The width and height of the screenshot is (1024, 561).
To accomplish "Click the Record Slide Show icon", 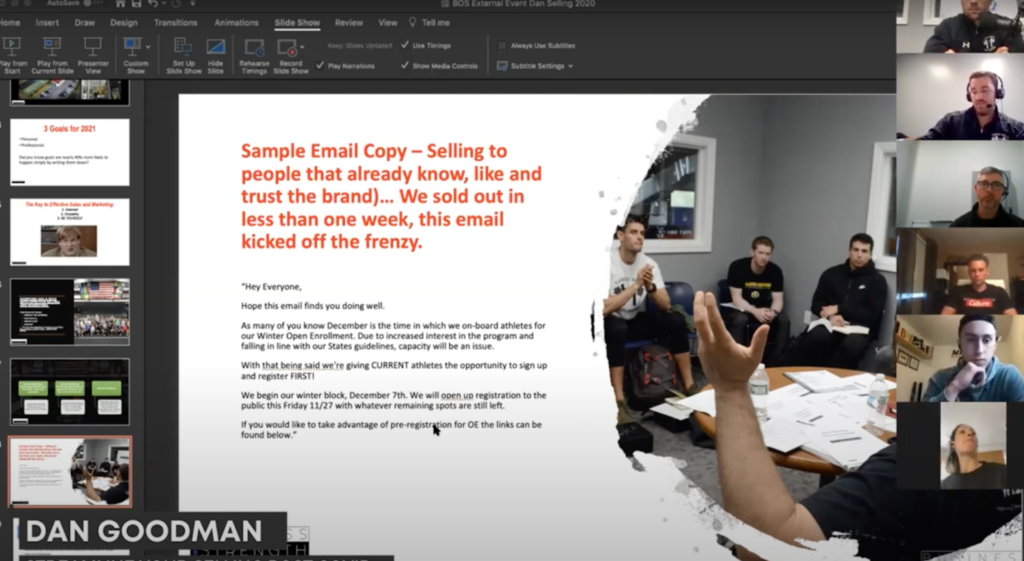I will pos(287,47).
